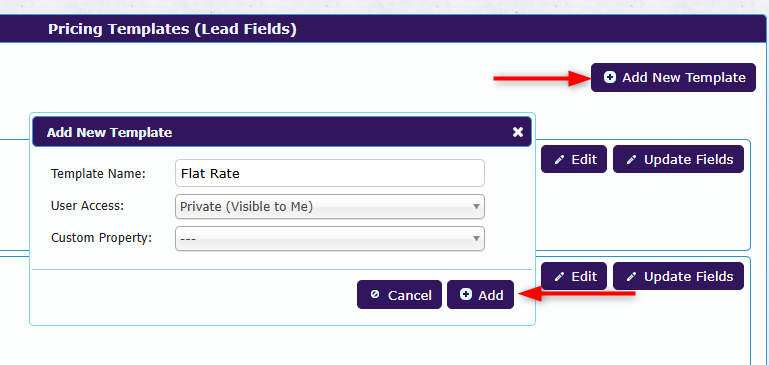Click pencil icon on first Edit button

pyautogui.click(x=559, y=159)
